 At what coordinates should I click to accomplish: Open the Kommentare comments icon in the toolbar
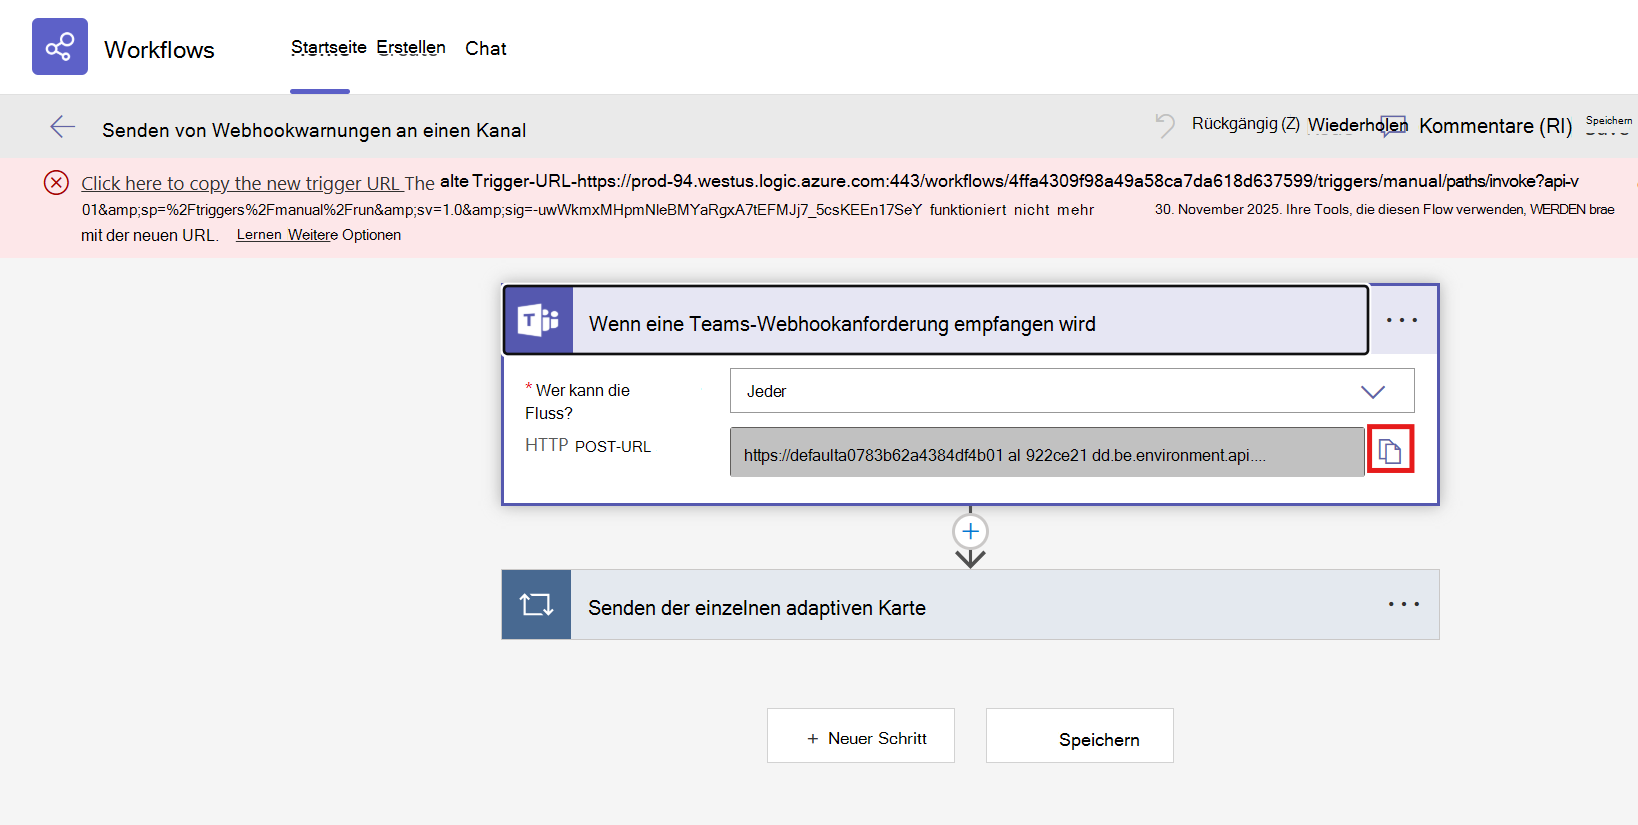(1394, 125)
